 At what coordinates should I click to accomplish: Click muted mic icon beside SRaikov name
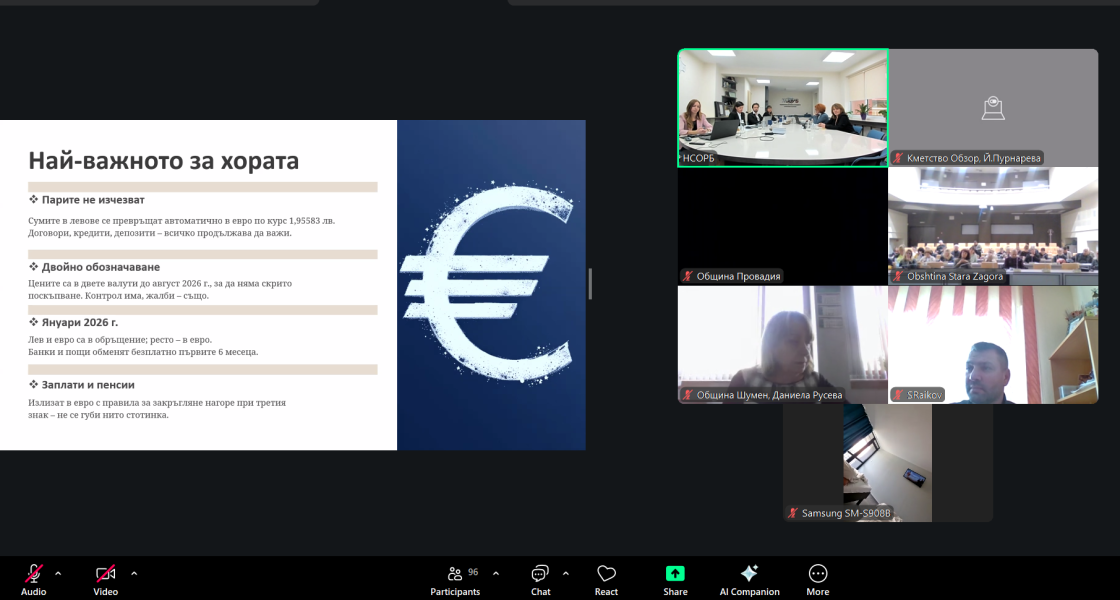coord(899,395)
